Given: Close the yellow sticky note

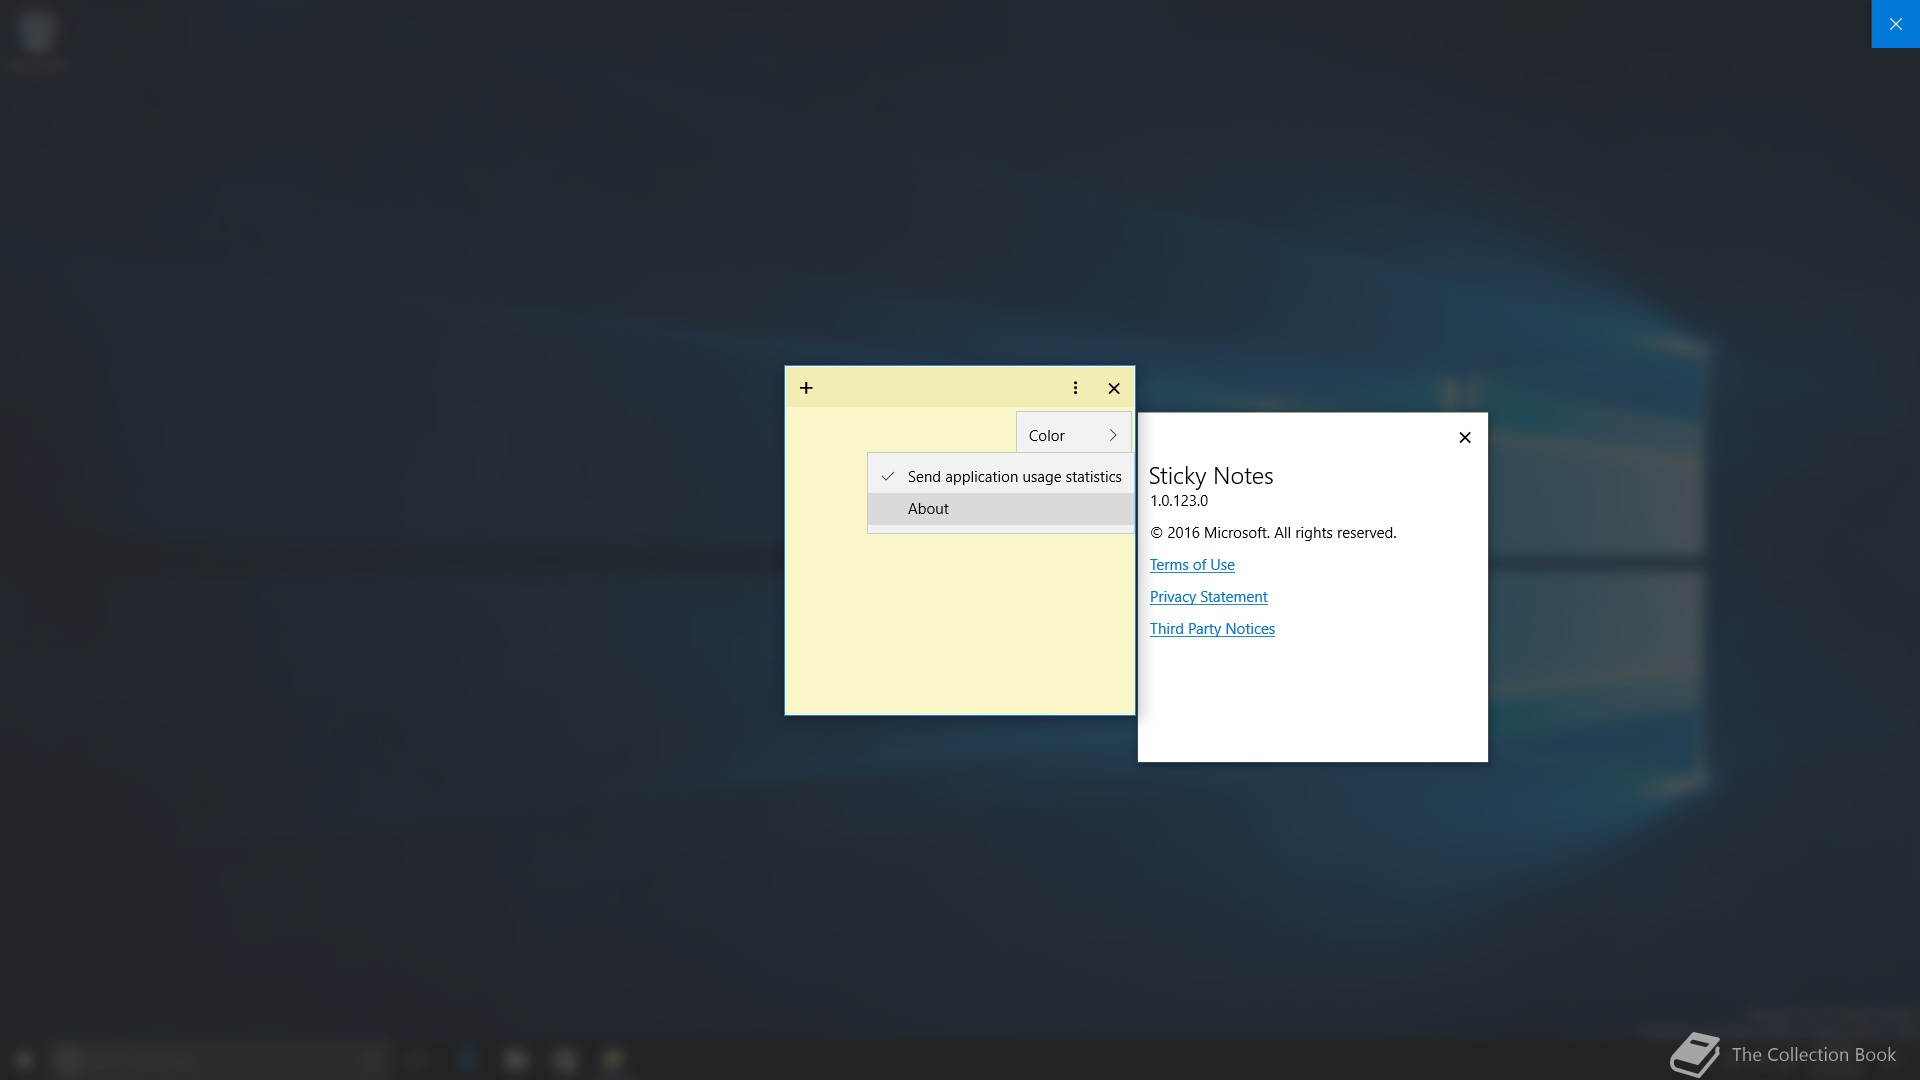Looking at the screenshot, I should coord(1114,388).
